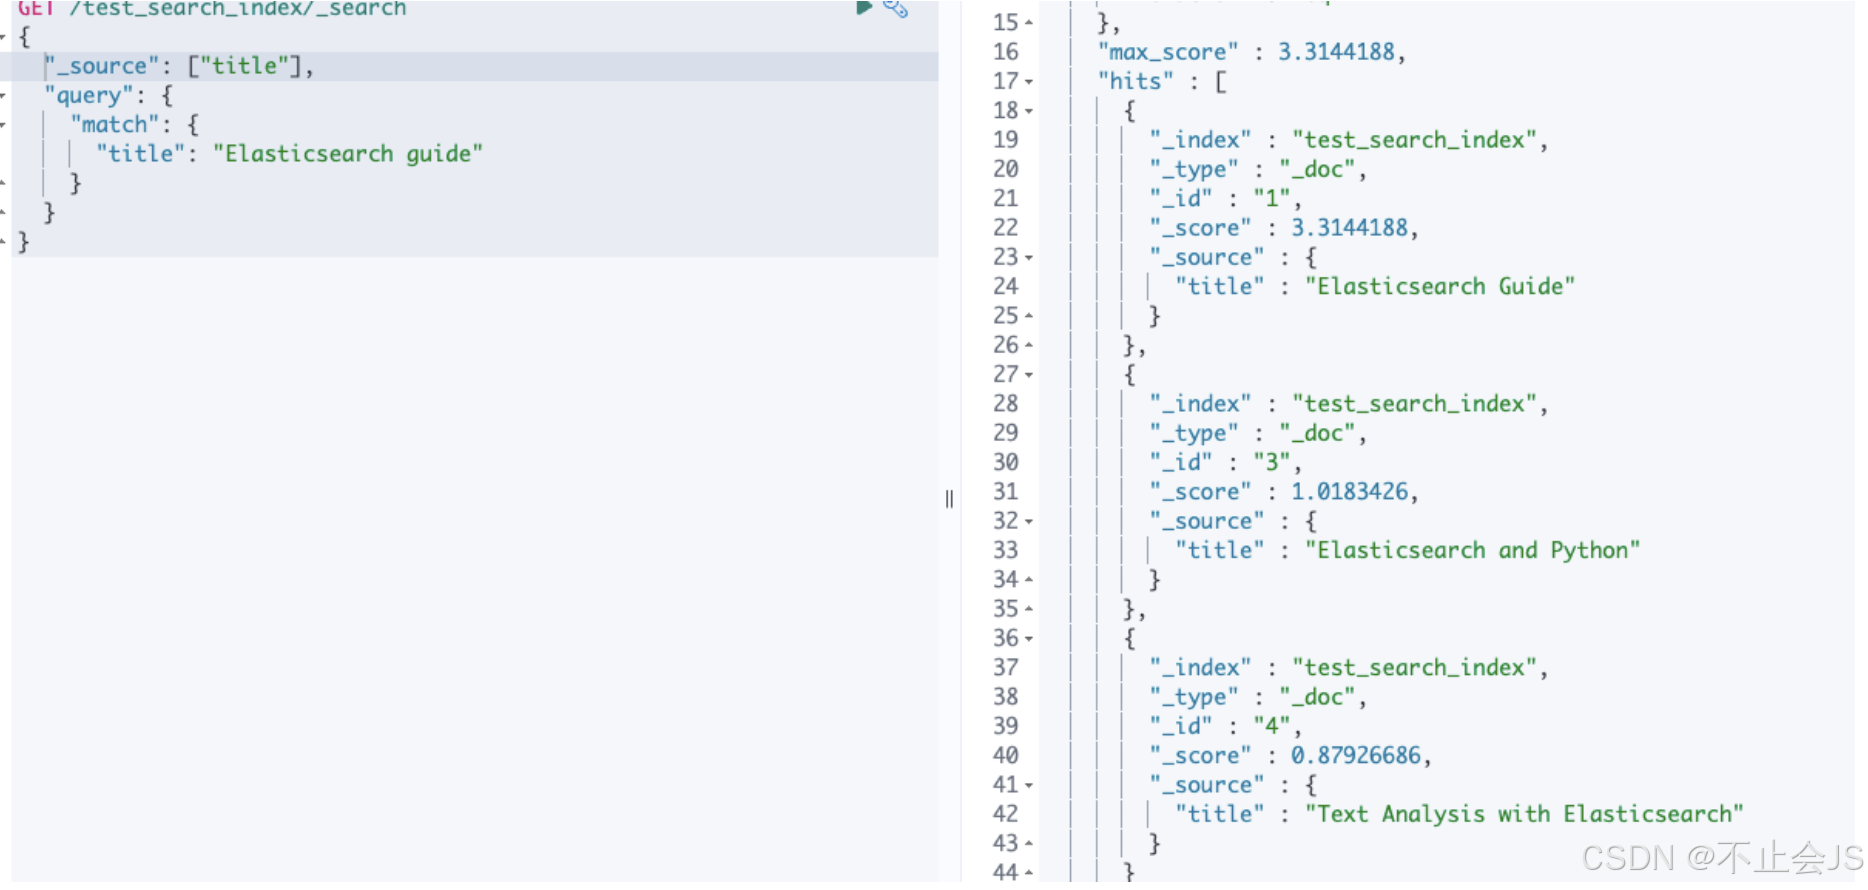Click the fold end marker on line 25
This screenshot has height=890, width=1868.
[x=1029, y=316]
